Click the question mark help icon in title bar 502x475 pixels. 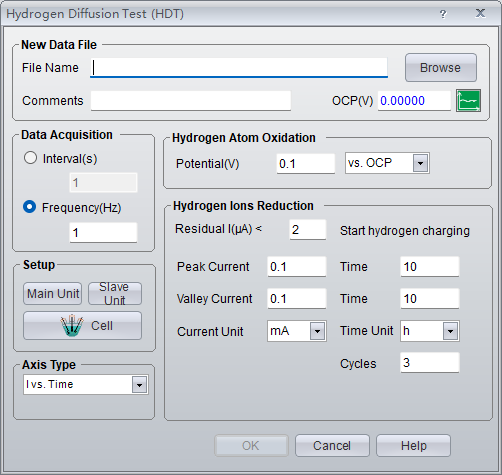tap(443, 14)
